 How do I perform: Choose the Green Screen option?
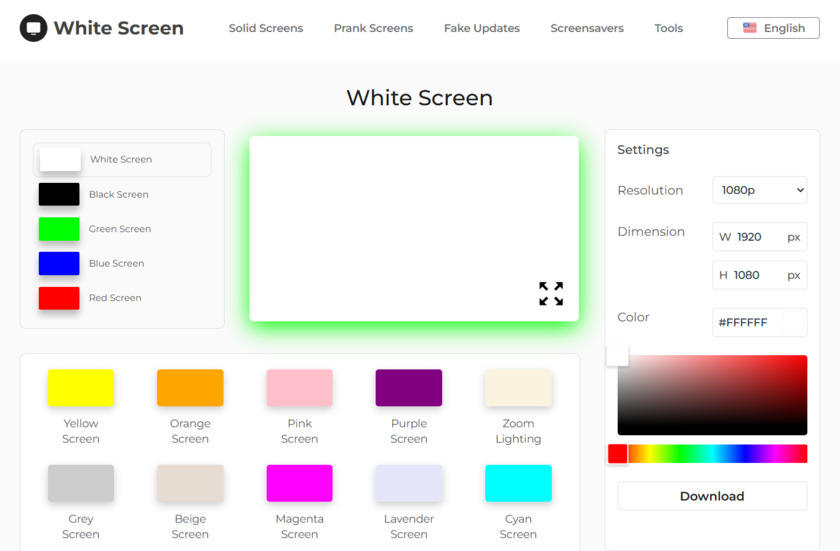click(x=59, y=229)
